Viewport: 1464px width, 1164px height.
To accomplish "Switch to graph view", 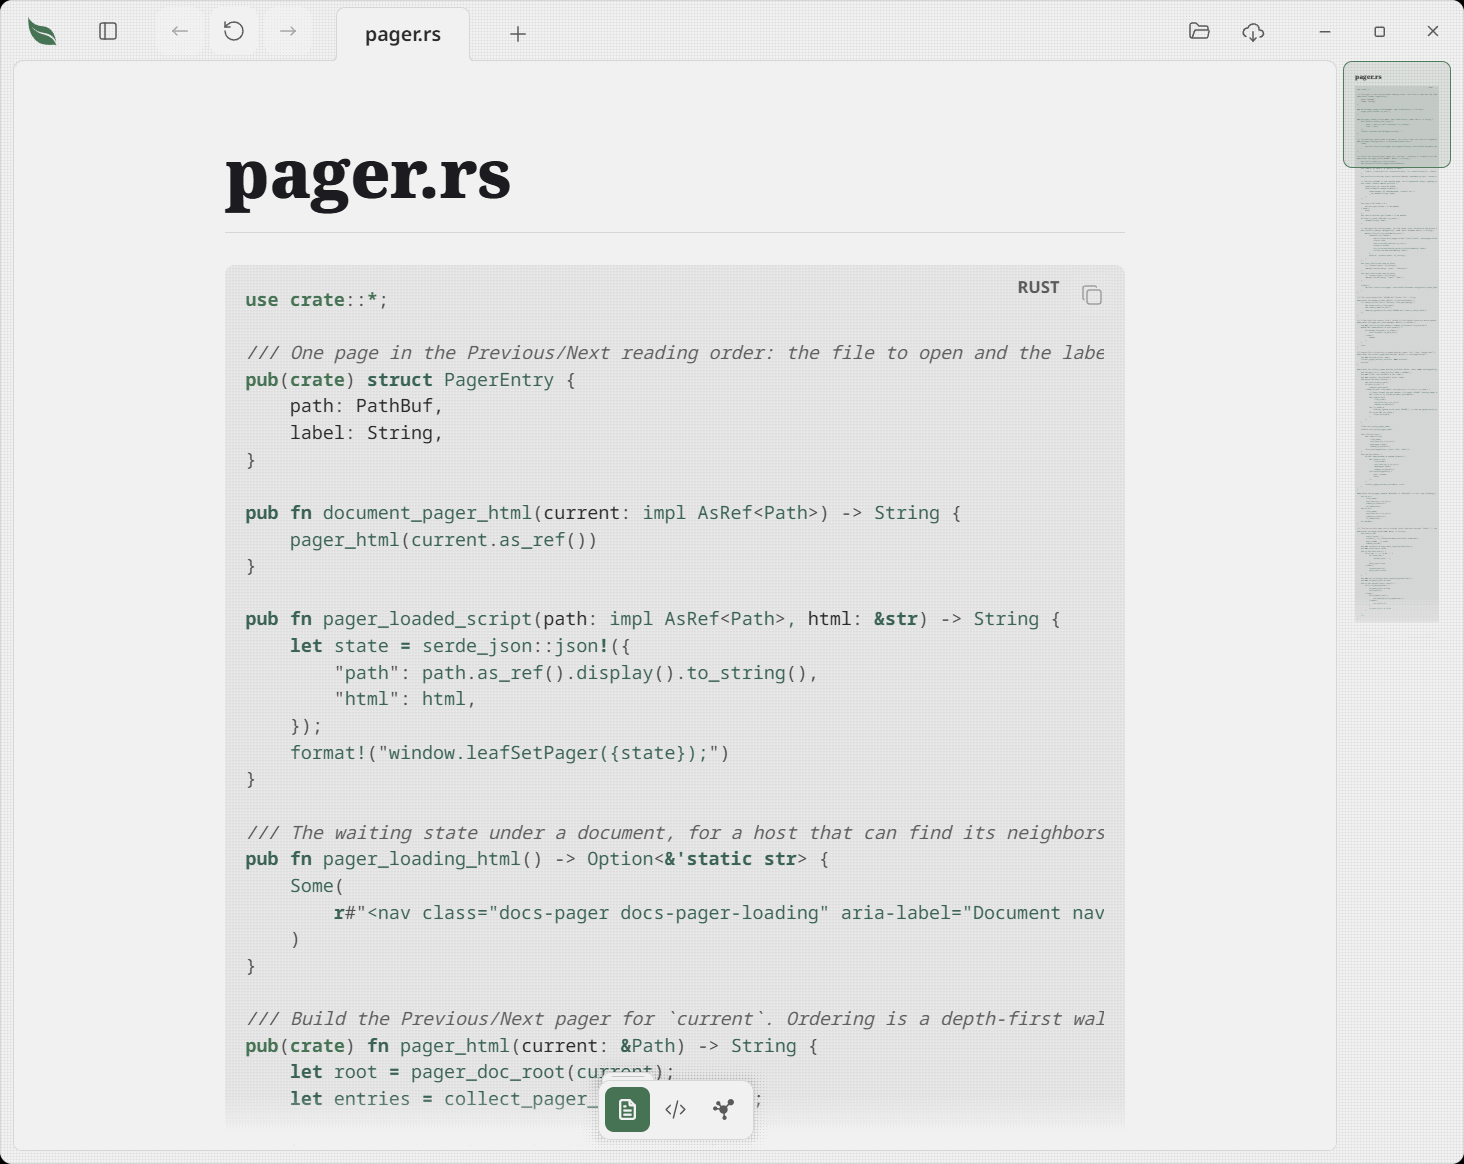I will point(723,1109).
